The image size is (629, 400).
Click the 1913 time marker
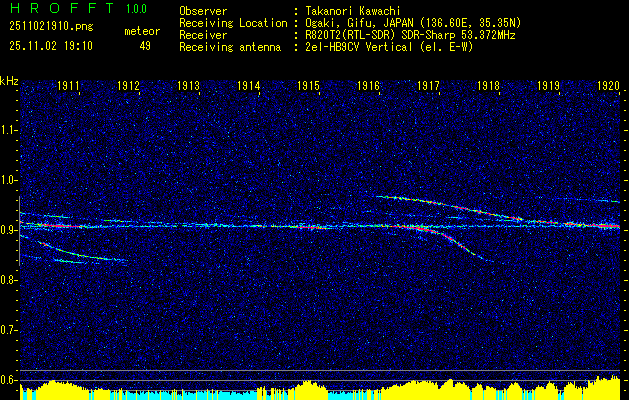[188, 87]
